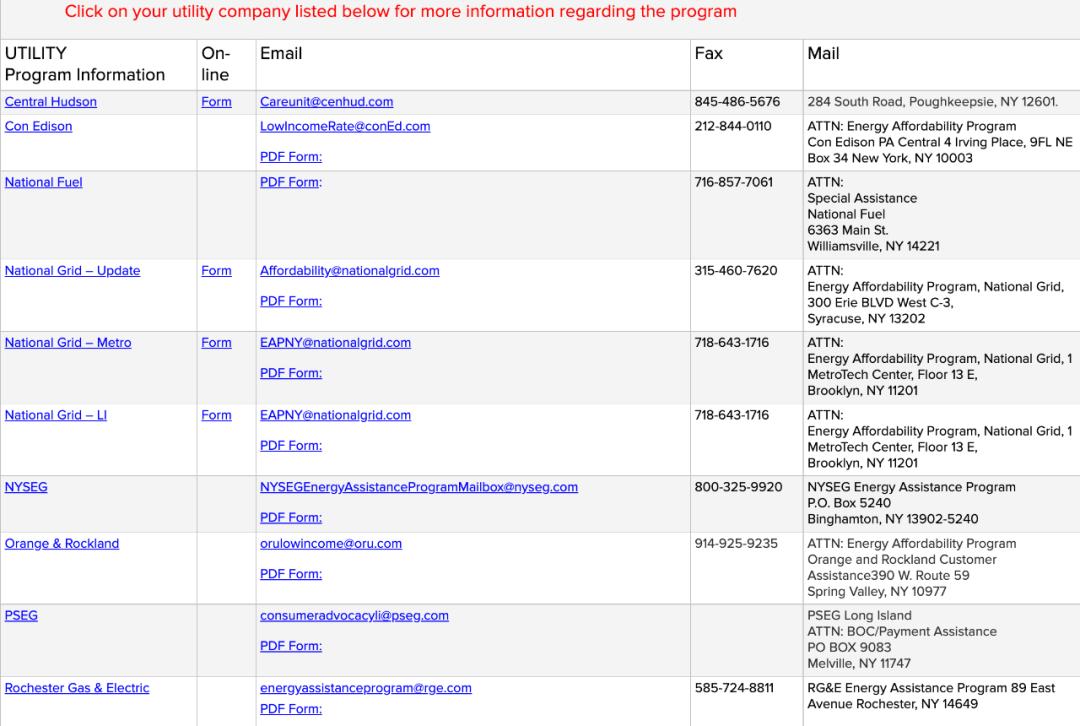
Task: Open the online Form for National Grid – Update
Action: [216, 271]
